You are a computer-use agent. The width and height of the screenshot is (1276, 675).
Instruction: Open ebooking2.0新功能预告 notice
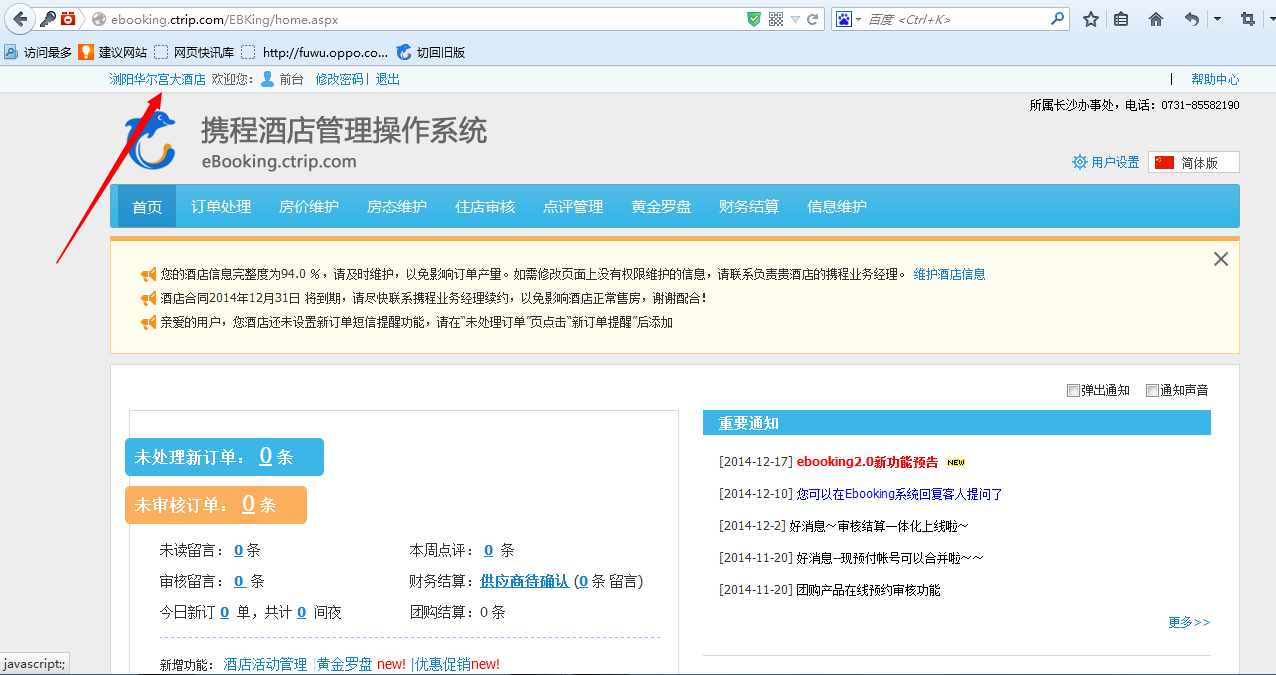[x=867, y=462]
